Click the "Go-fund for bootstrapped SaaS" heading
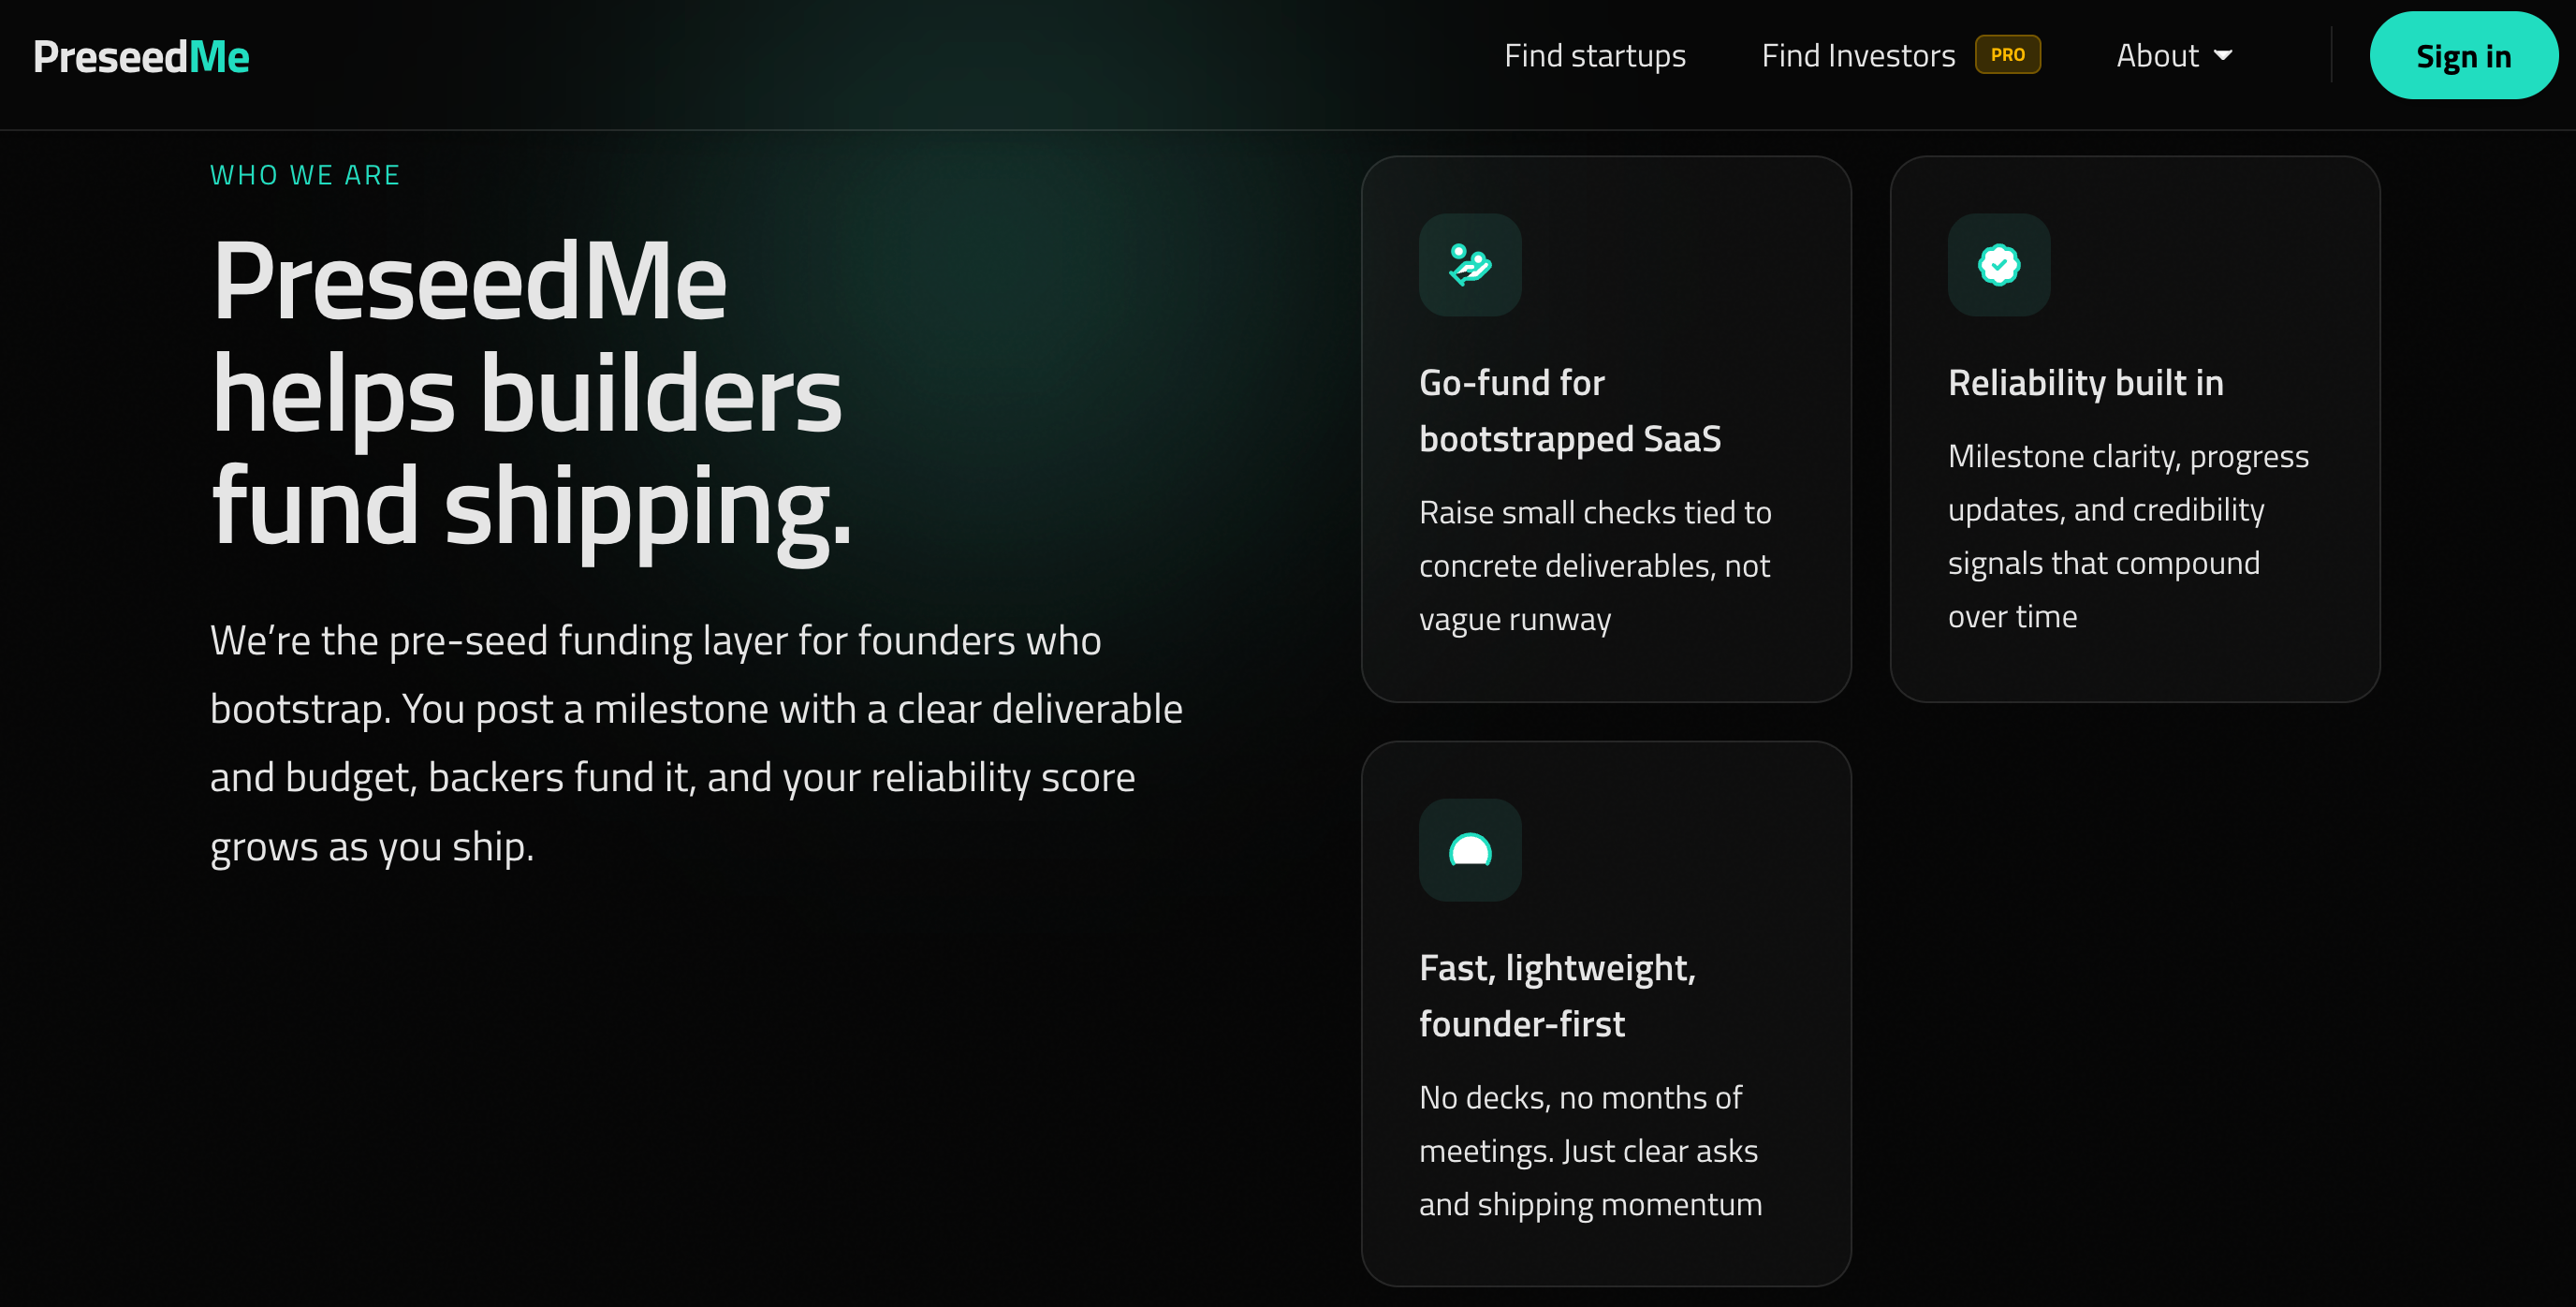 (x=1569, y=411)
